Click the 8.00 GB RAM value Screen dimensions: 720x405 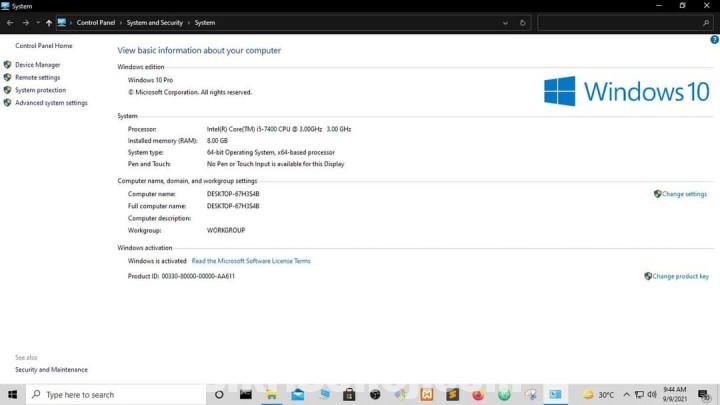pos(217,141)
